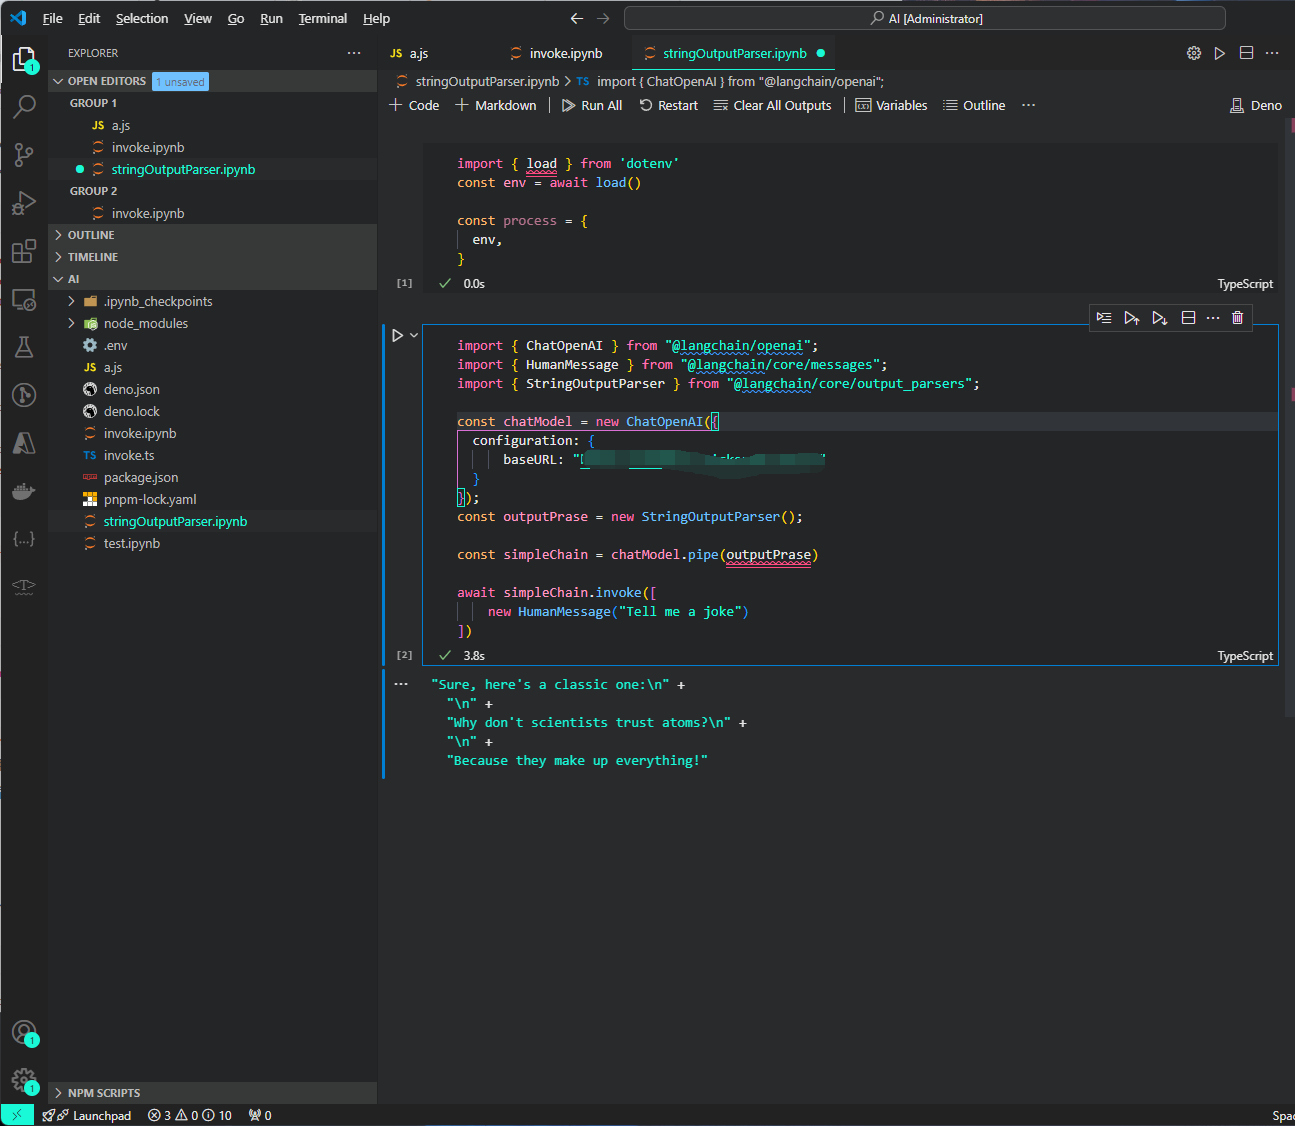Click the command center search box
Viewport: 1295px width, 1126px height.
tap(925, 18)
